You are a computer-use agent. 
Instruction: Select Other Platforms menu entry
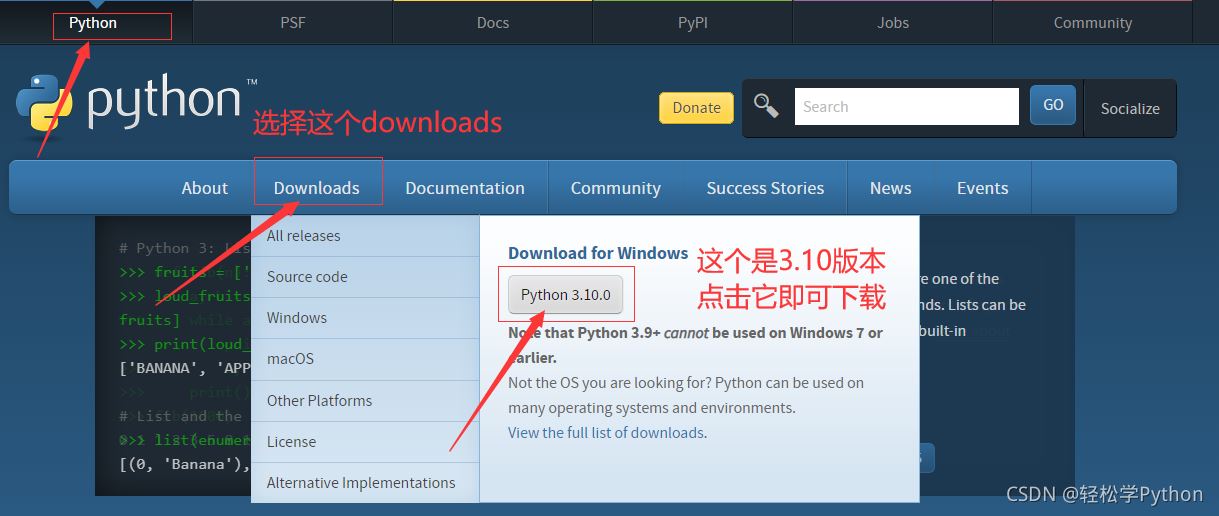click(x=319, y=401)
